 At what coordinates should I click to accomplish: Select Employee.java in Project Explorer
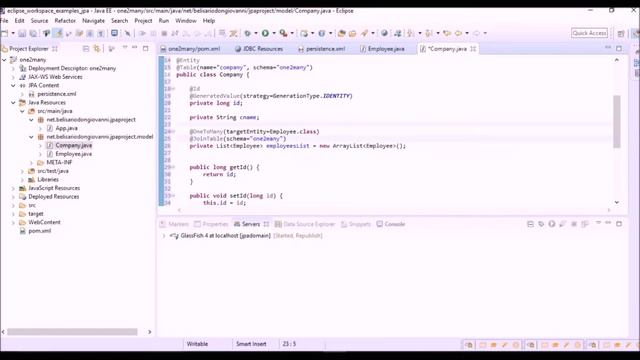pyautogui.click(x=73, y=154)
